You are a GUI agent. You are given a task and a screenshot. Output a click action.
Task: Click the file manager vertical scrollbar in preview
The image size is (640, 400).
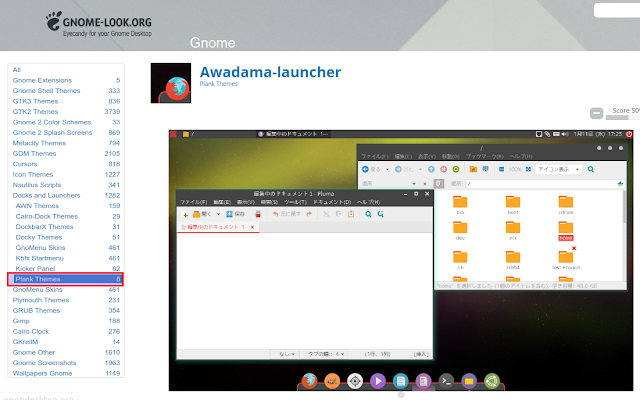click(624, 208)
